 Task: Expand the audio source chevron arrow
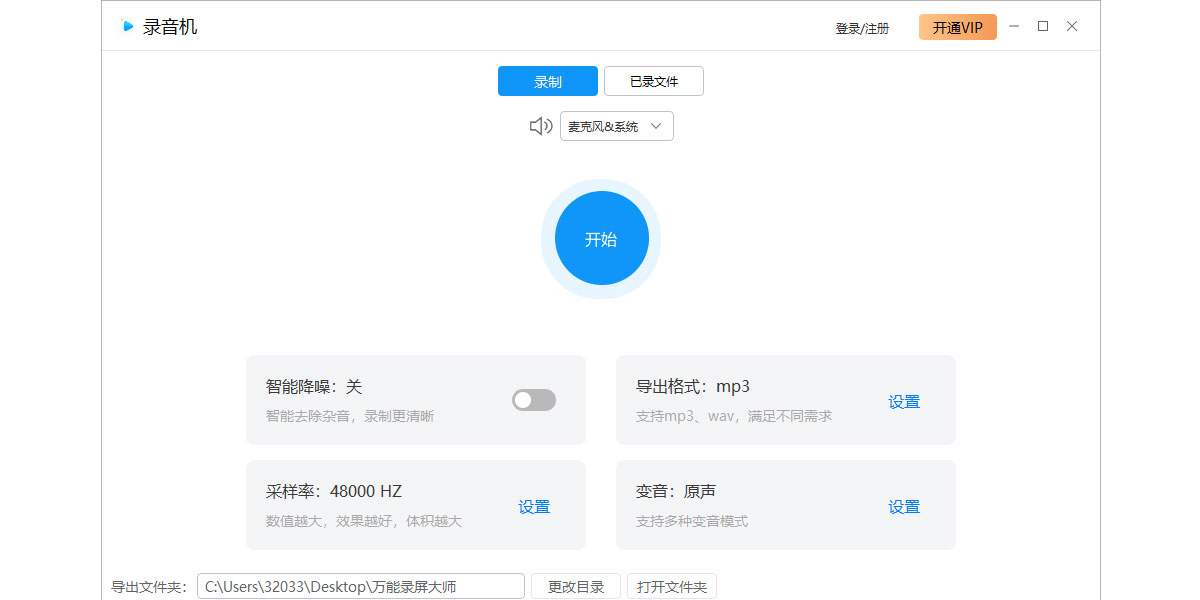pos(656,126)
